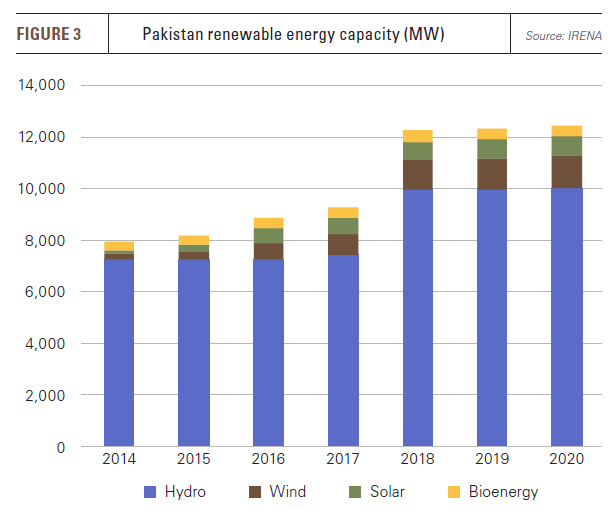Click the blue Hydro legend swatch

coord(151,491)
